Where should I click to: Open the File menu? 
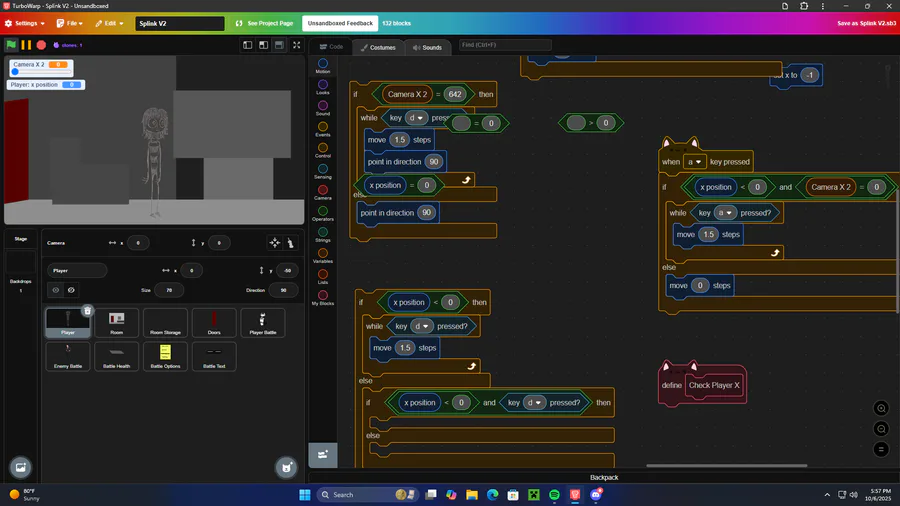click(69, 24)
